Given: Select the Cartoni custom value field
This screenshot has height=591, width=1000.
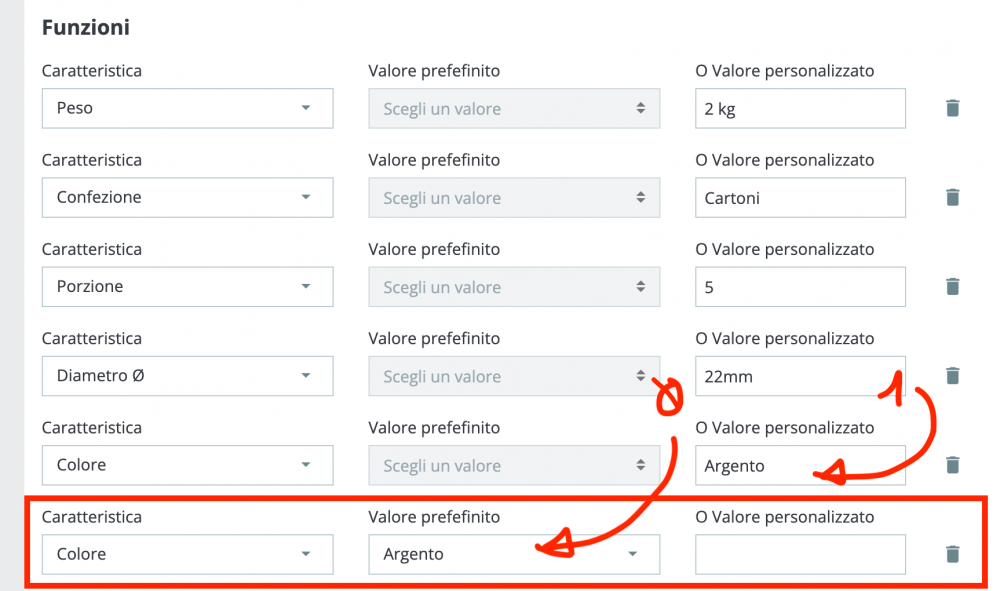Looking at the screenshot, I should coord(800,197).
